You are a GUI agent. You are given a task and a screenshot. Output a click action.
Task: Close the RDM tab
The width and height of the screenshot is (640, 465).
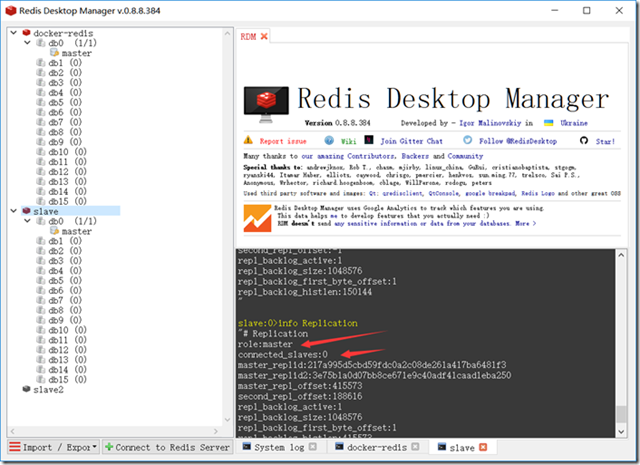(x=264, y=36)
